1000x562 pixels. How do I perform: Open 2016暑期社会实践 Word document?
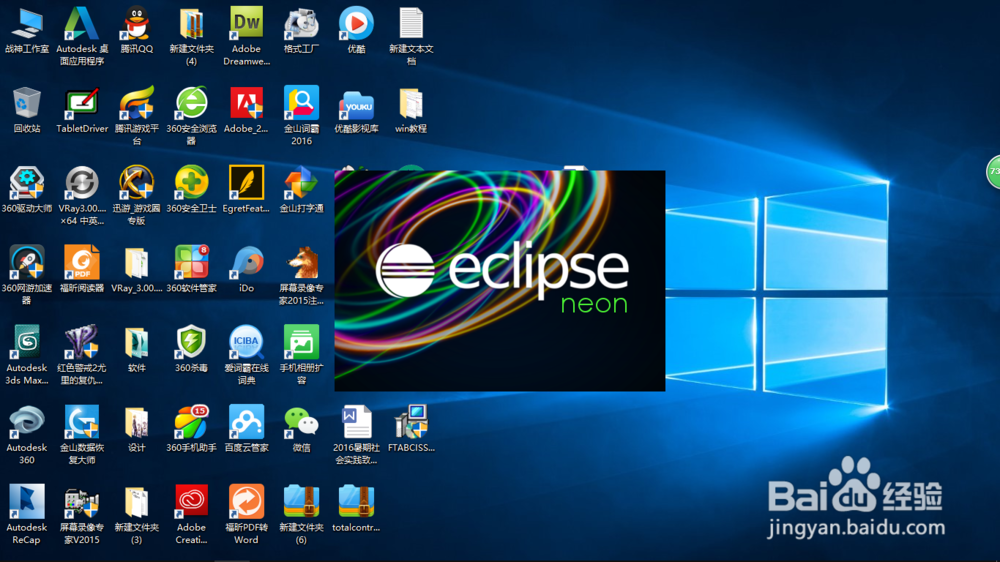356,422
